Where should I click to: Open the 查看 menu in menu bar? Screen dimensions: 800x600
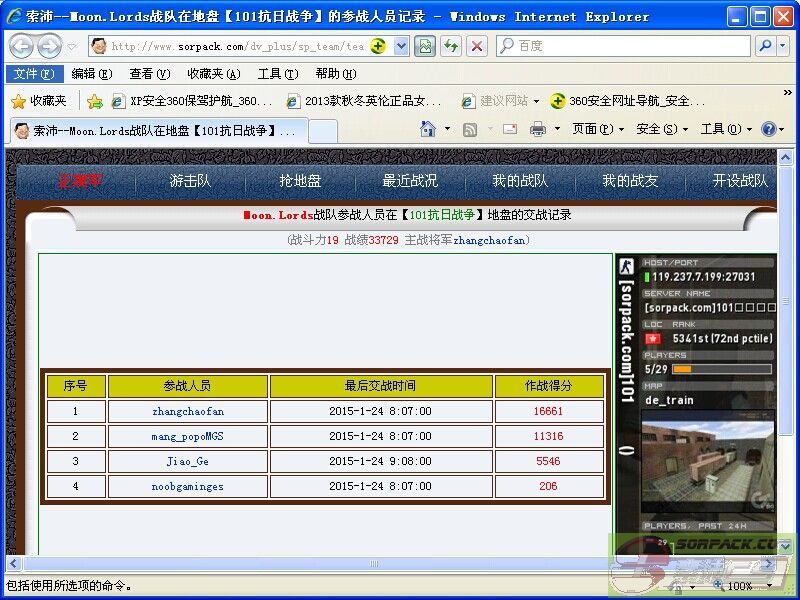[x=149, y=74]
